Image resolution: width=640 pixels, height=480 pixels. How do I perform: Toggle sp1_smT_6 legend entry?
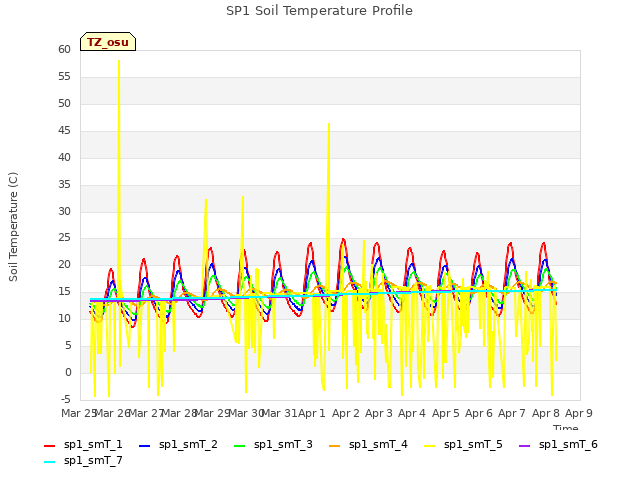click(x=558, y=444)
